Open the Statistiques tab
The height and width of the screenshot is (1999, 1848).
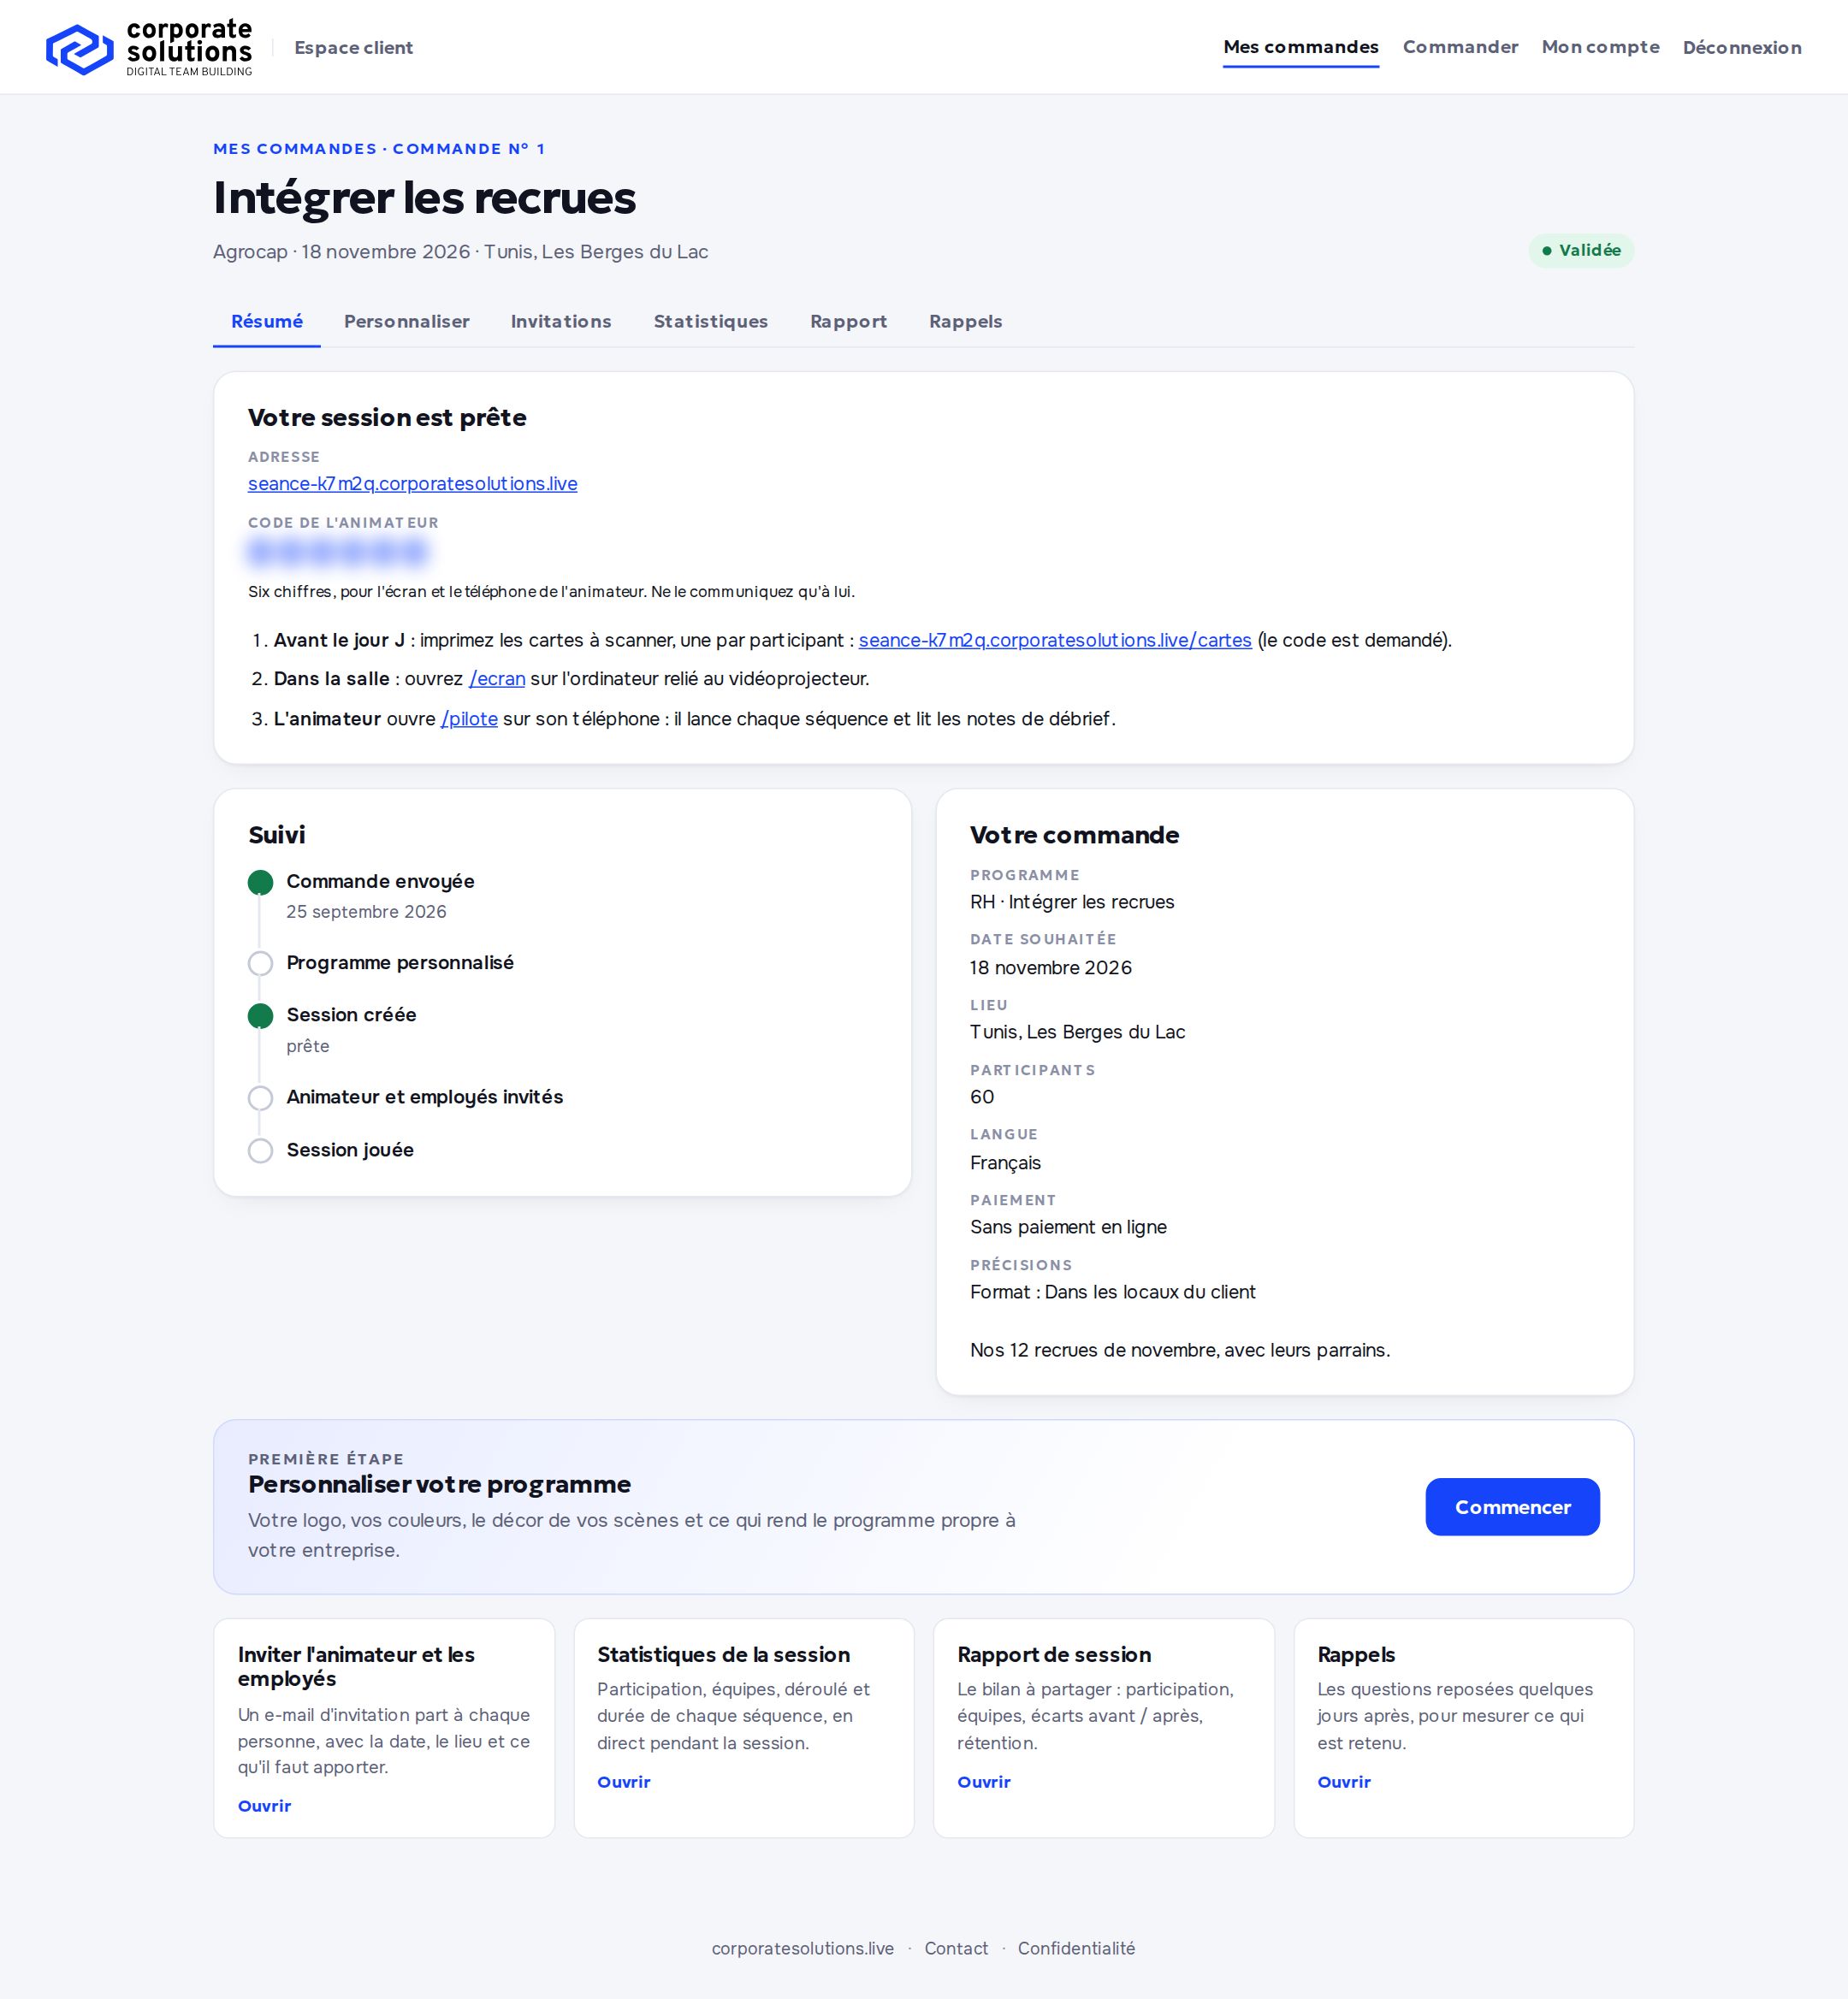(x=710, y=321)
